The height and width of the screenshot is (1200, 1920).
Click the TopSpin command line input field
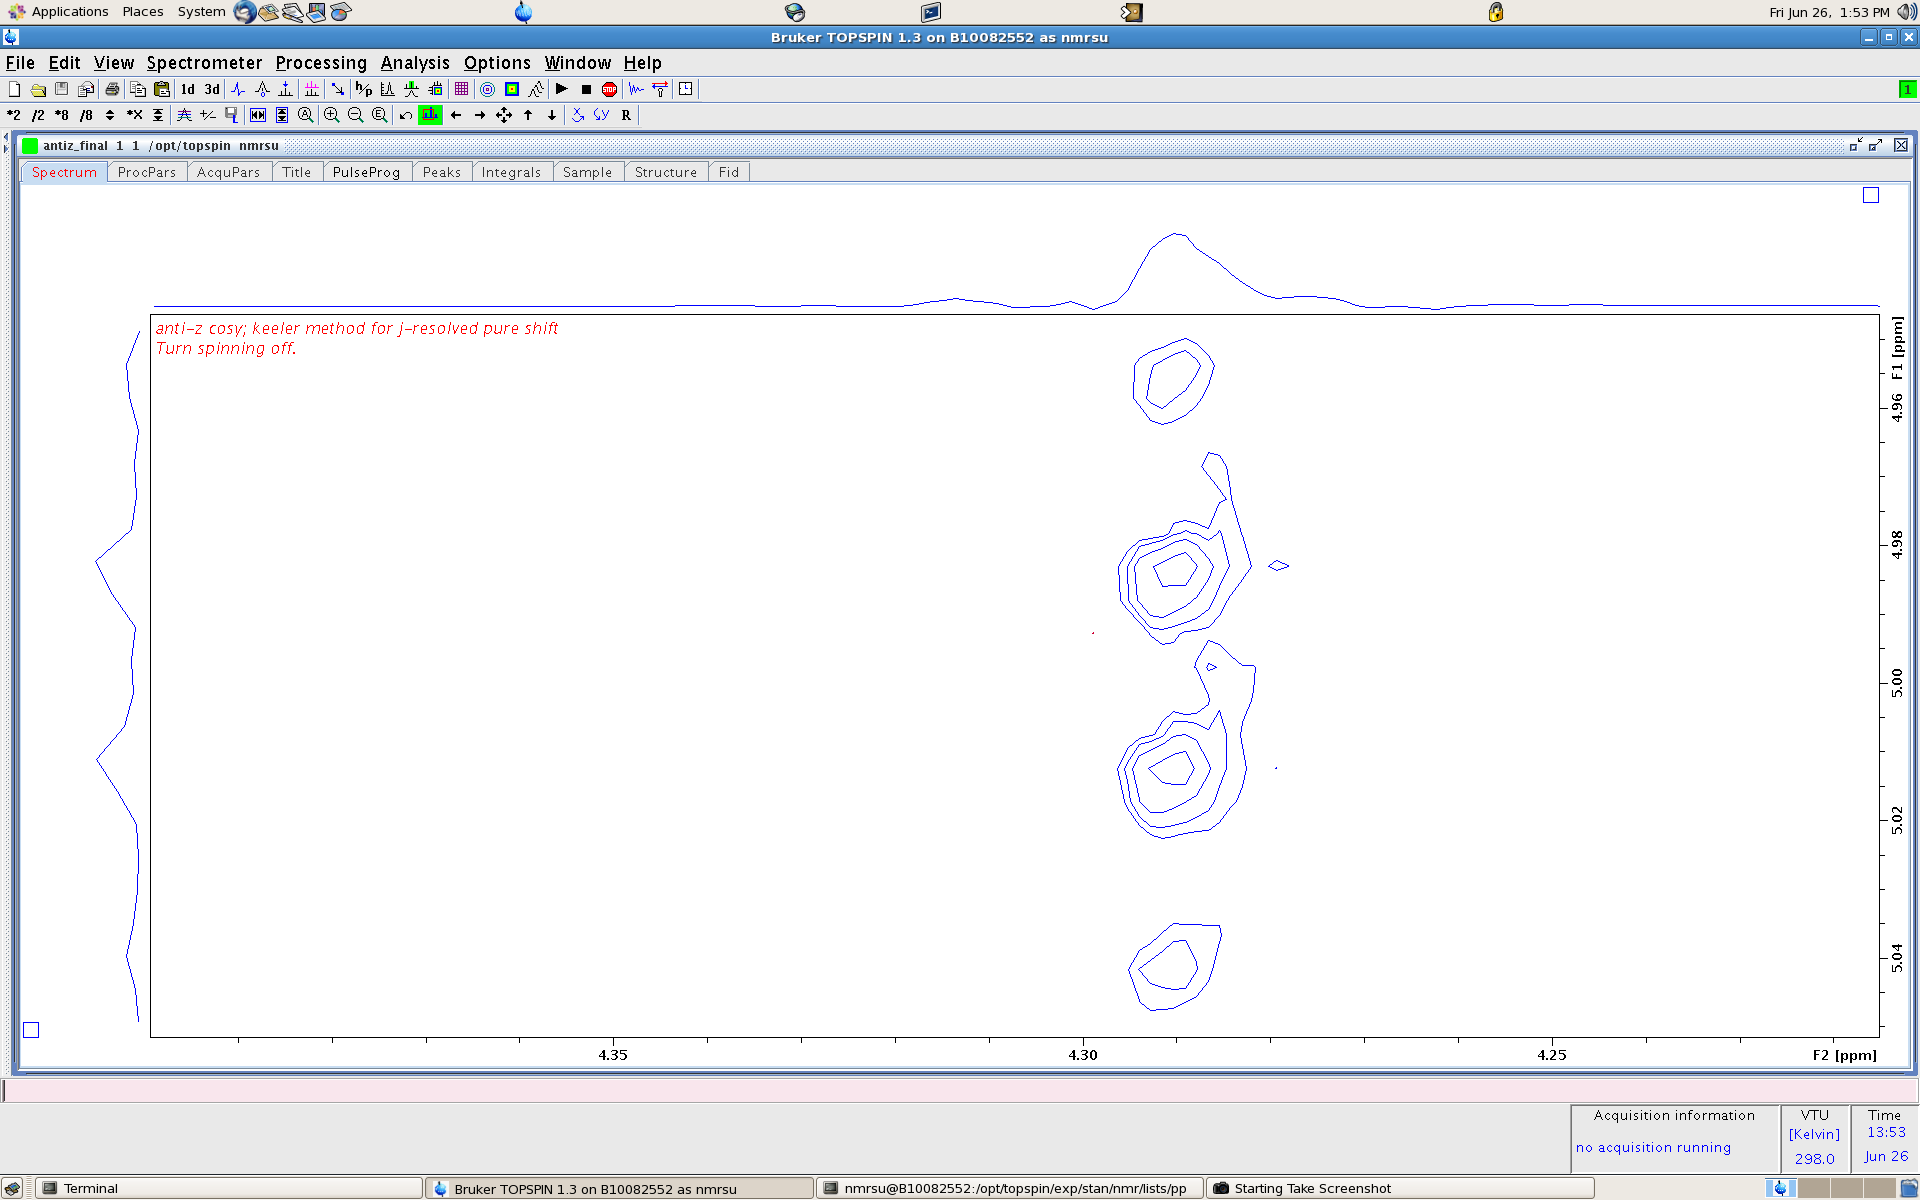tap(959, 1090)
